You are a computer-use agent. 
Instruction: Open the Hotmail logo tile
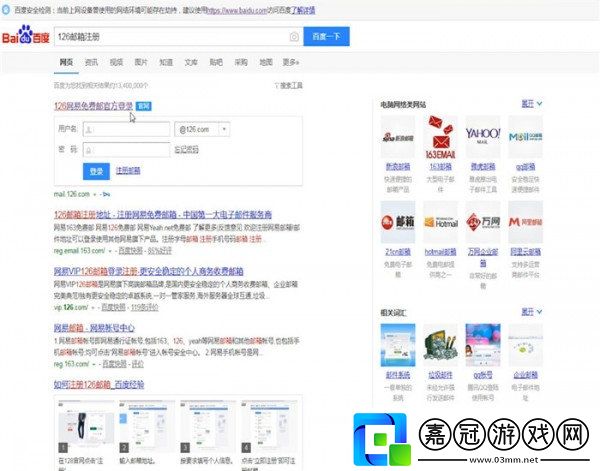[x=440, y=222]
